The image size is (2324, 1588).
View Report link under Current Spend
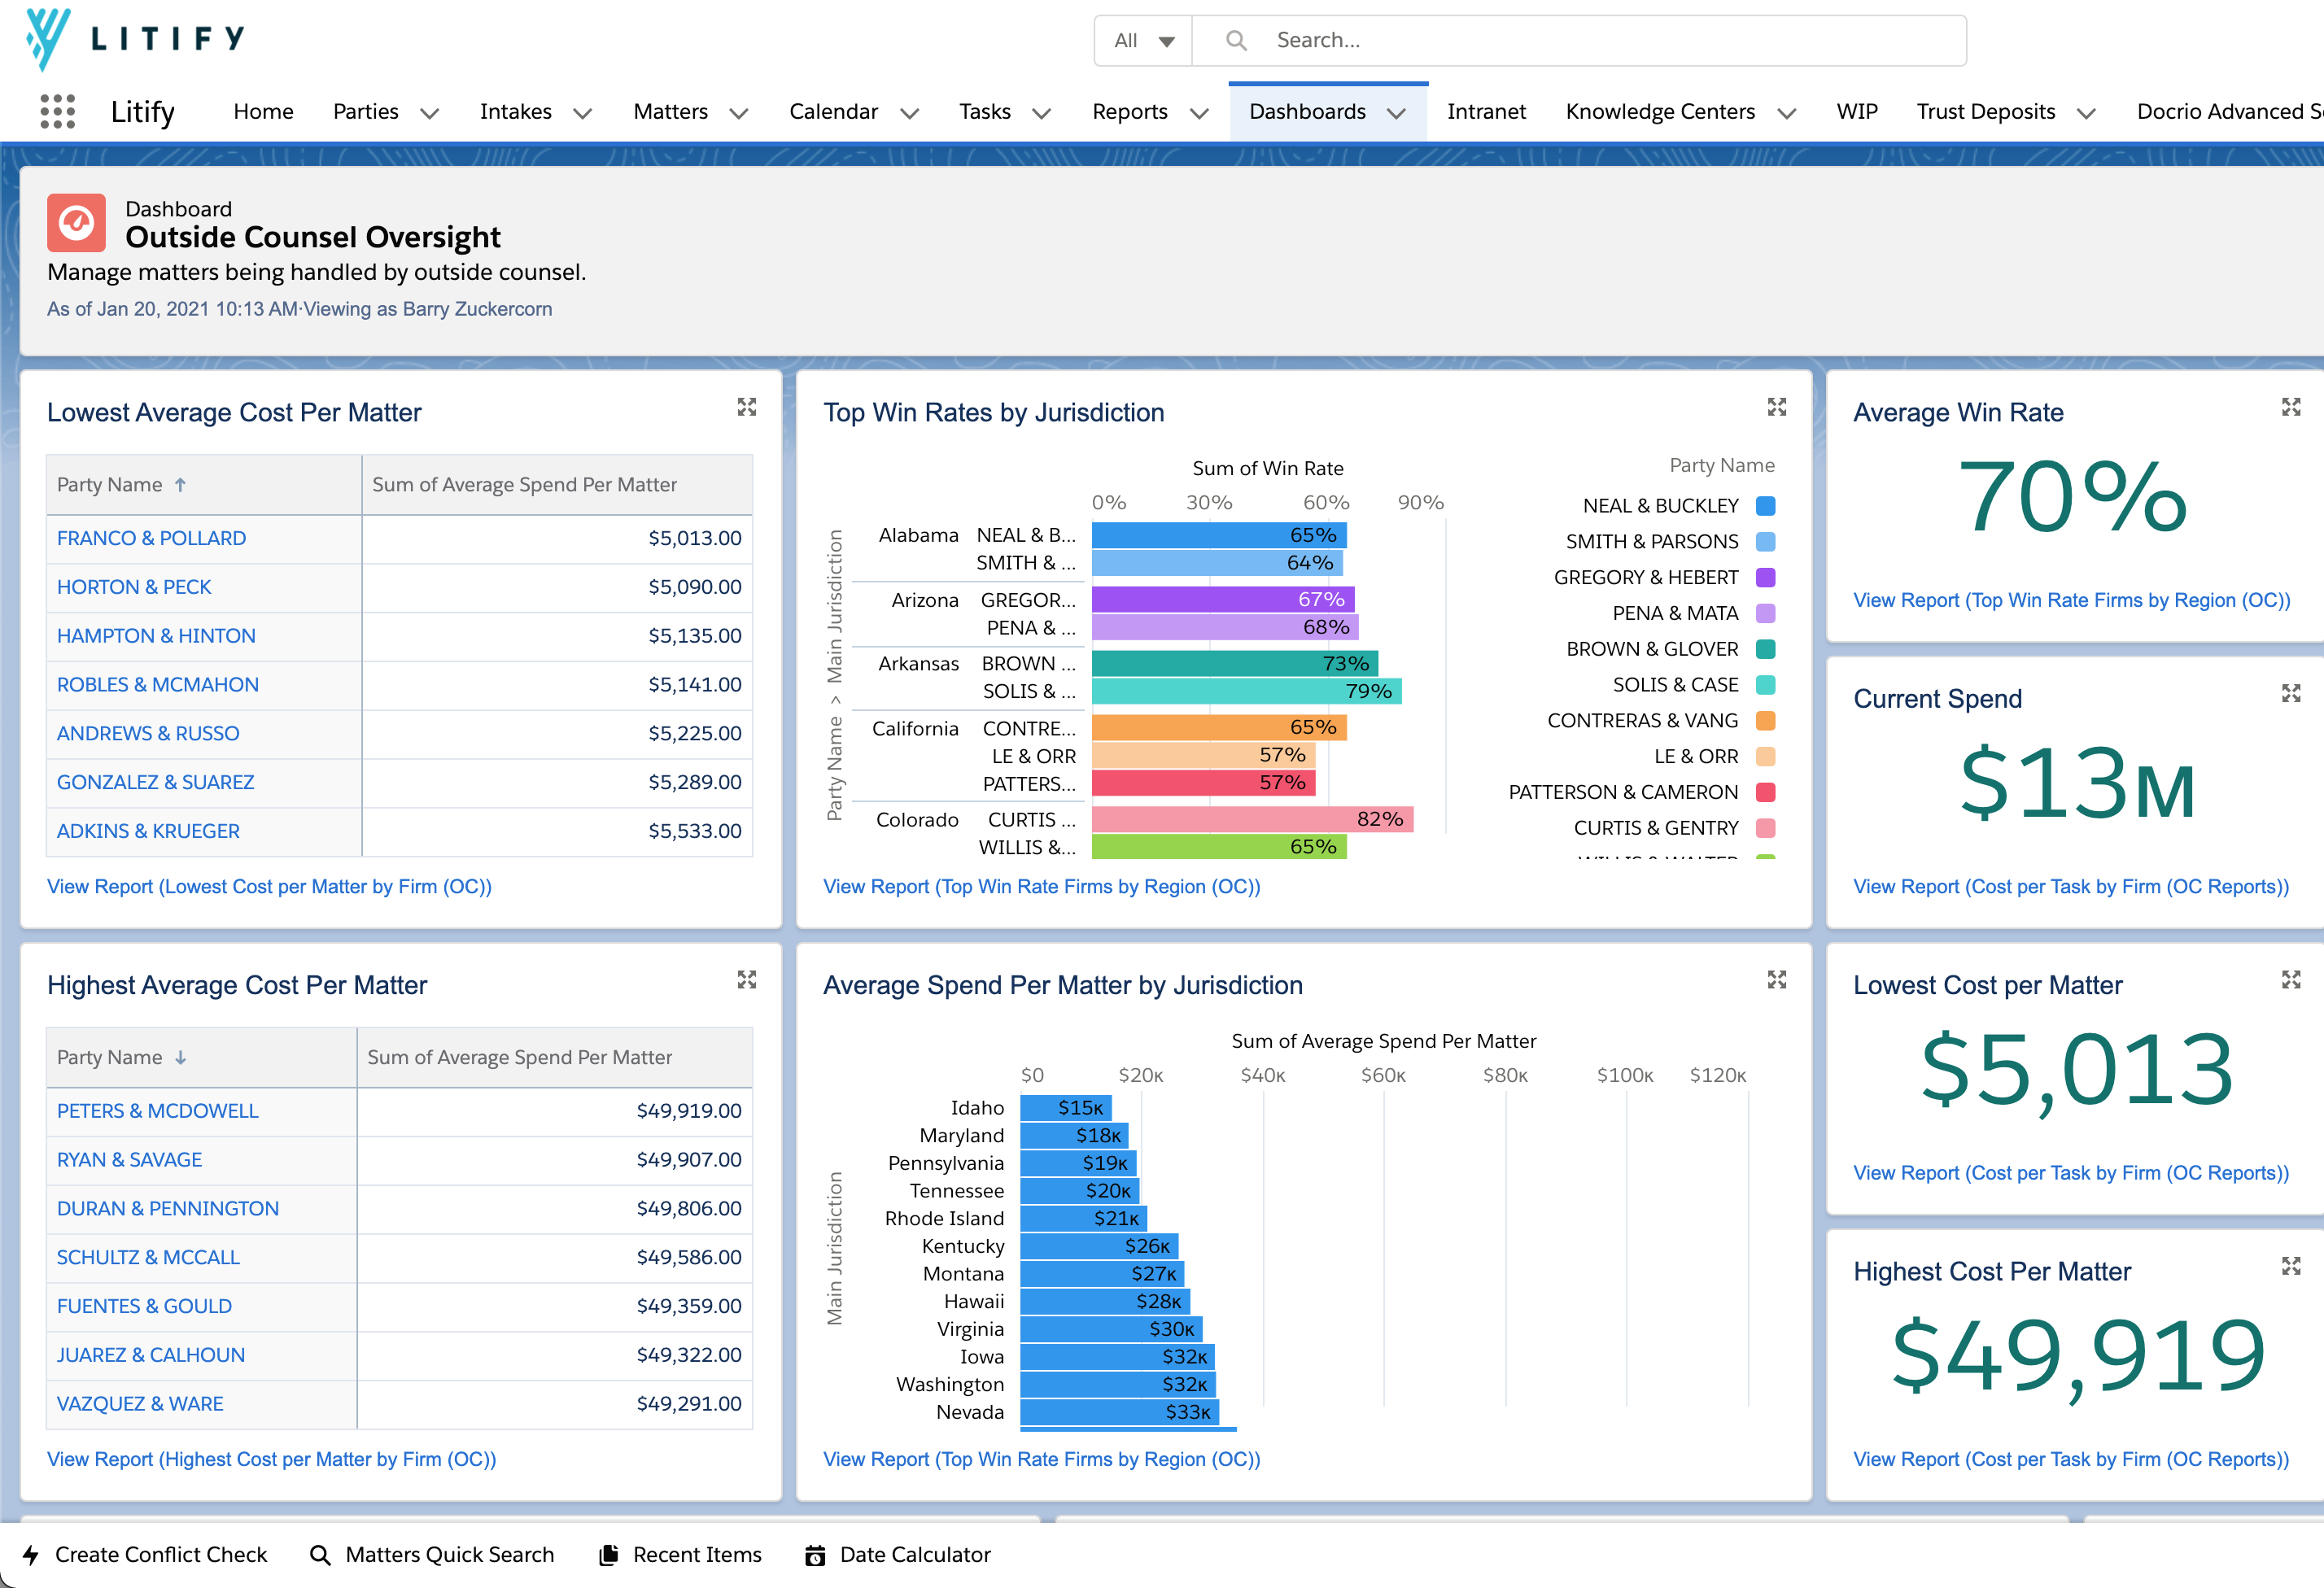pos(2071,887)
